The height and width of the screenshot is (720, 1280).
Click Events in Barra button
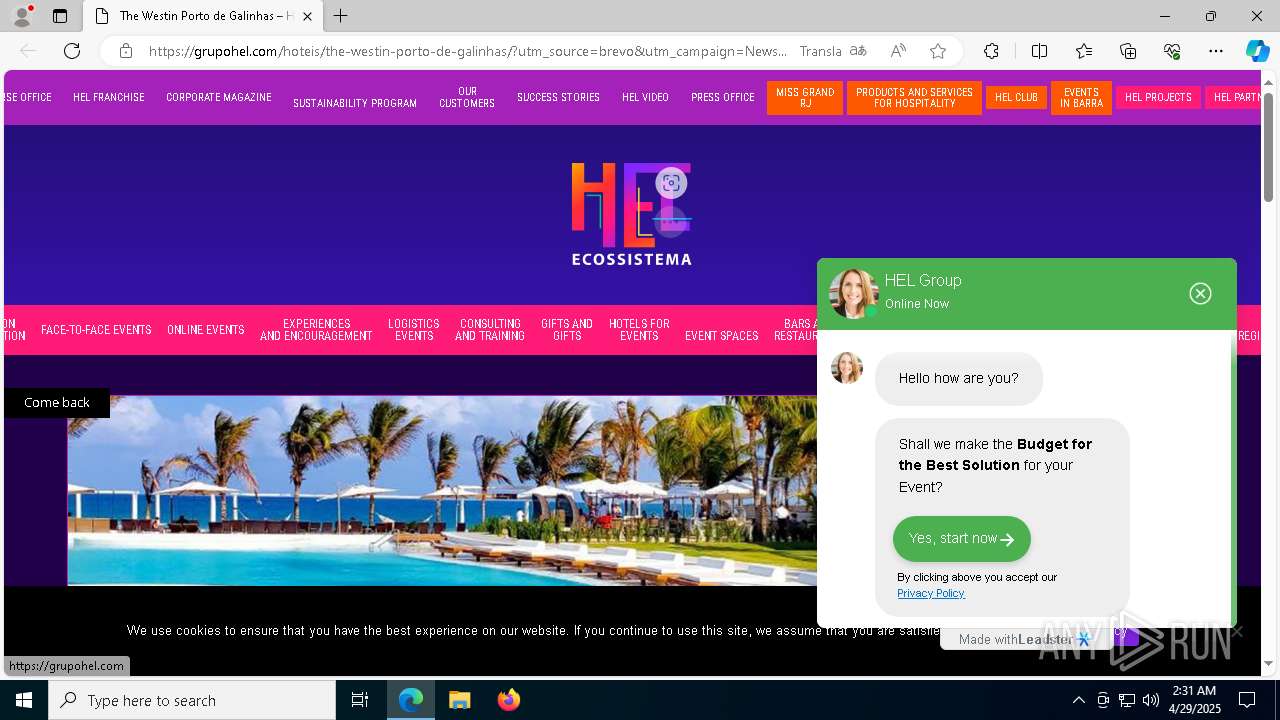tap(1081, 97)
